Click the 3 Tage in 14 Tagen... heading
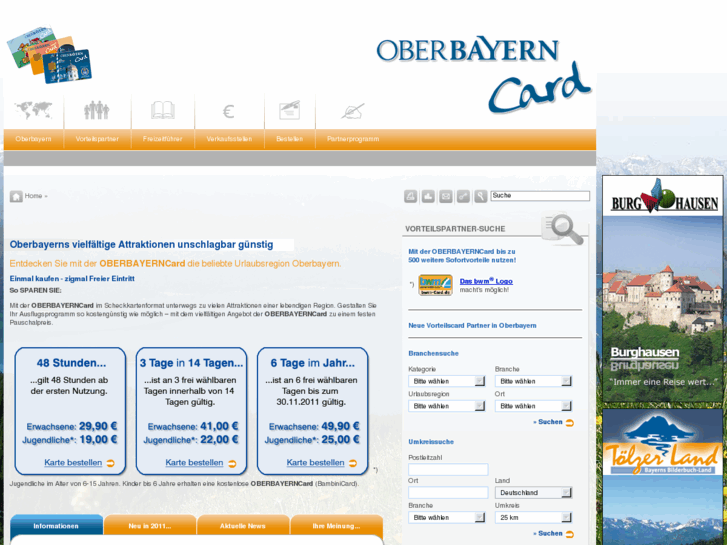 [x=191, y=363]
